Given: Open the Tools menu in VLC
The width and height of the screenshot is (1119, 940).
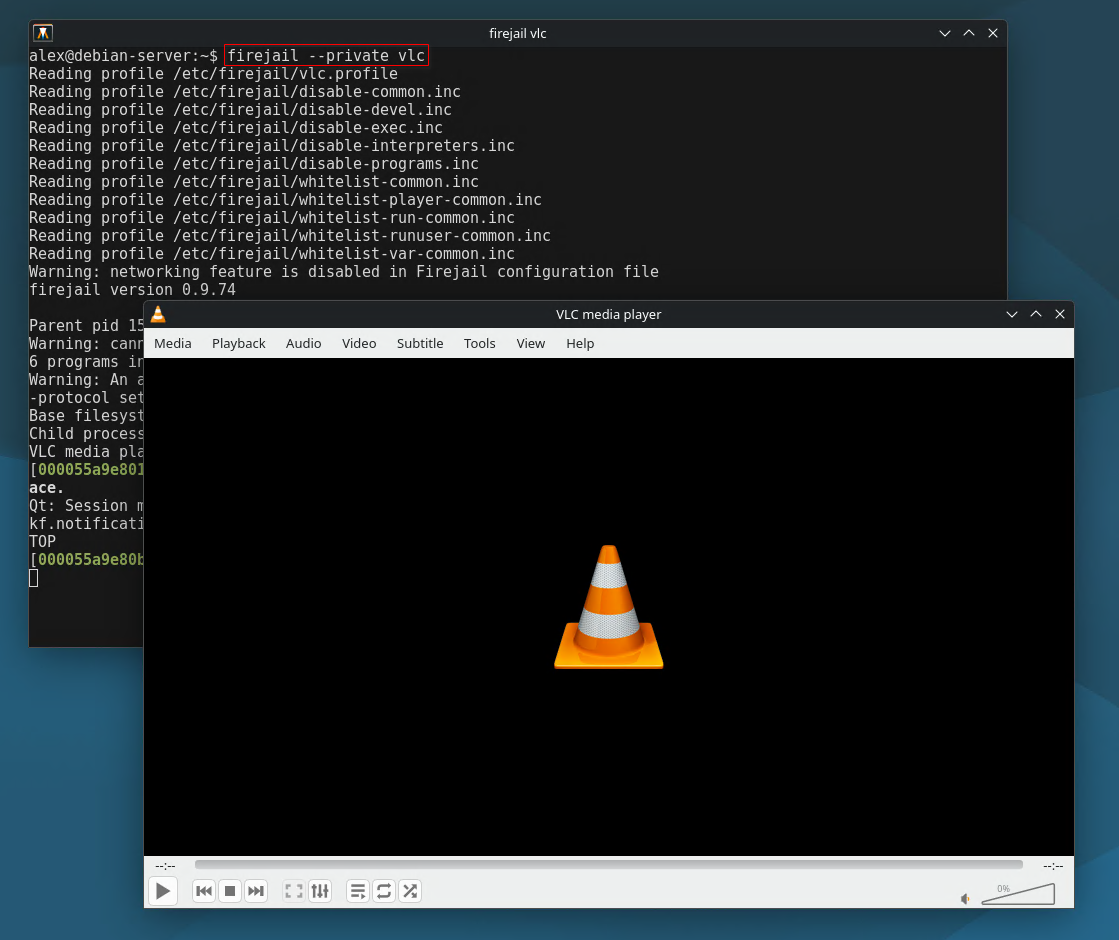Looking at the screenshot, I should click(480, 343).
